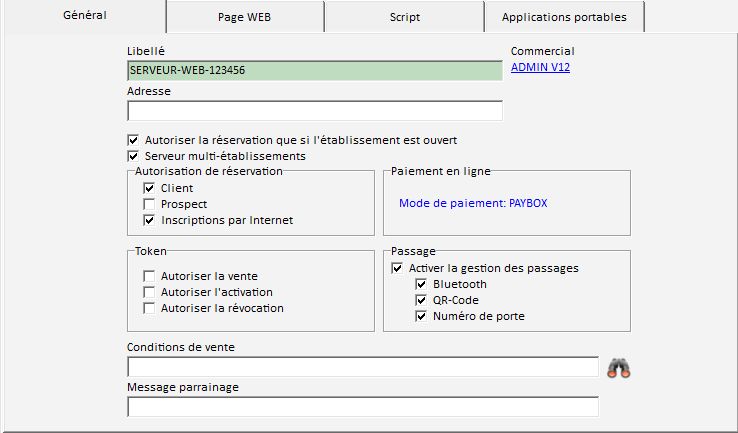Enable Autoriser la vente token option

(149, 276)
